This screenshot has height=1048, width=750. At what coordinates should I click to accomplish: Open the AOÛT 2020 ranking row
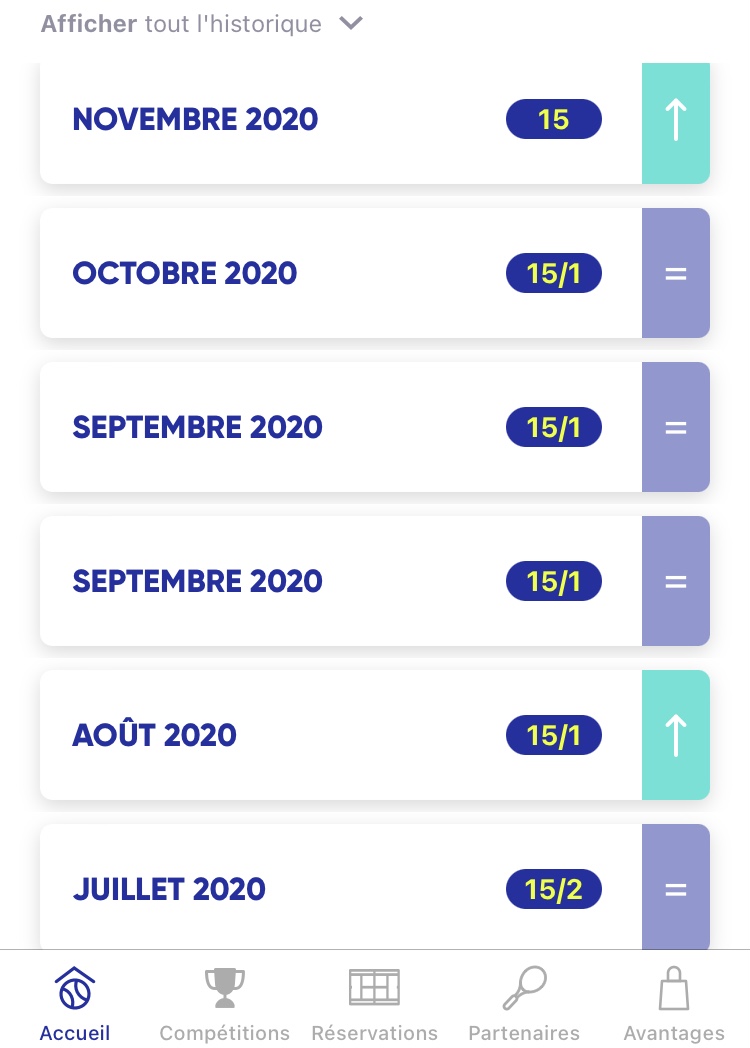155,735
